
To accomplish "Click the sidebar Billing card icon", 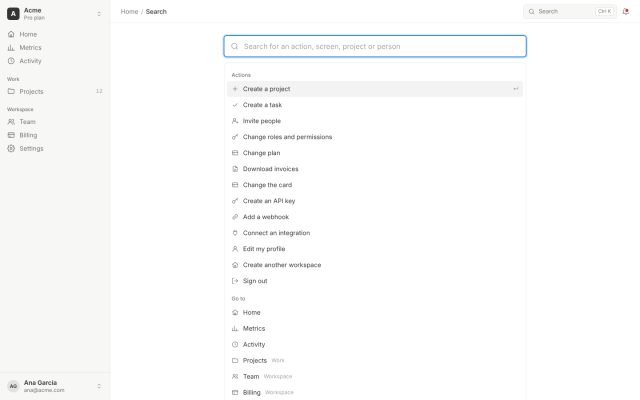I will click(x=11, y=135).
